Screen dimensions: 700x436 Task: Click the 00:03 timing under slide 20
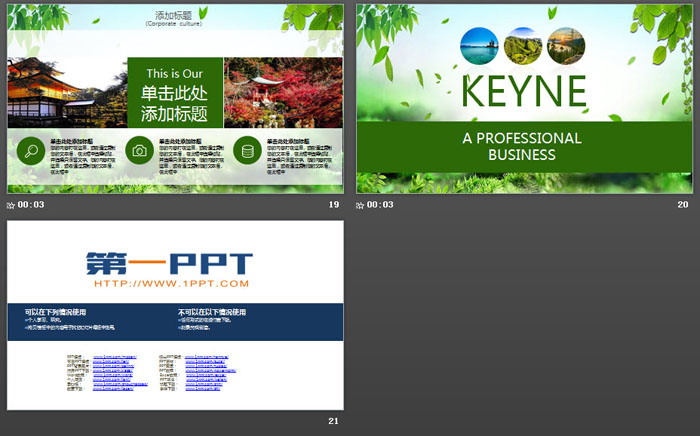(380, 205)
